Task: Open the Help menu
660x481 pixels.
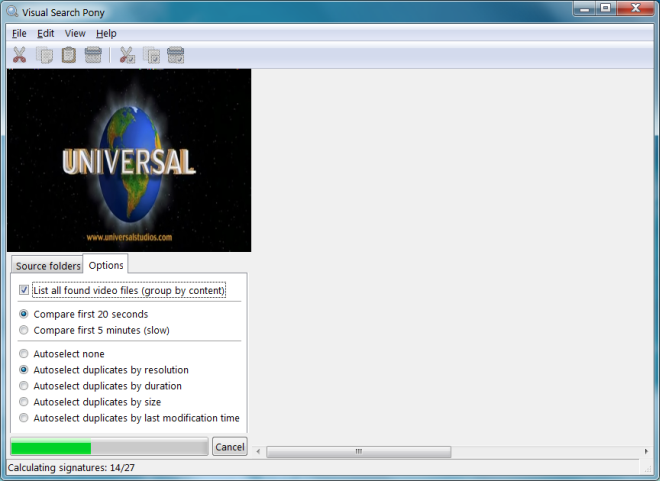Action: point(106,33)
